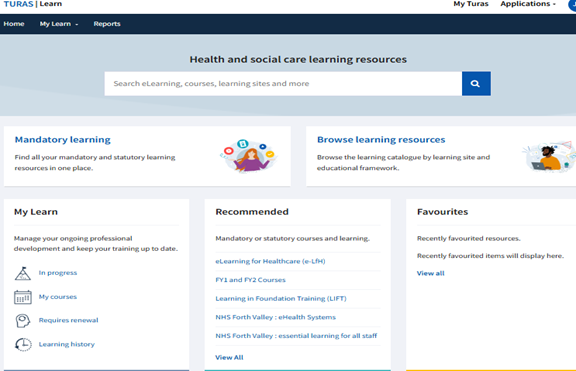Open the FY1 and FY2 Courses link
The height and width of the screenshot is (371, 576).
pos(250,280)
